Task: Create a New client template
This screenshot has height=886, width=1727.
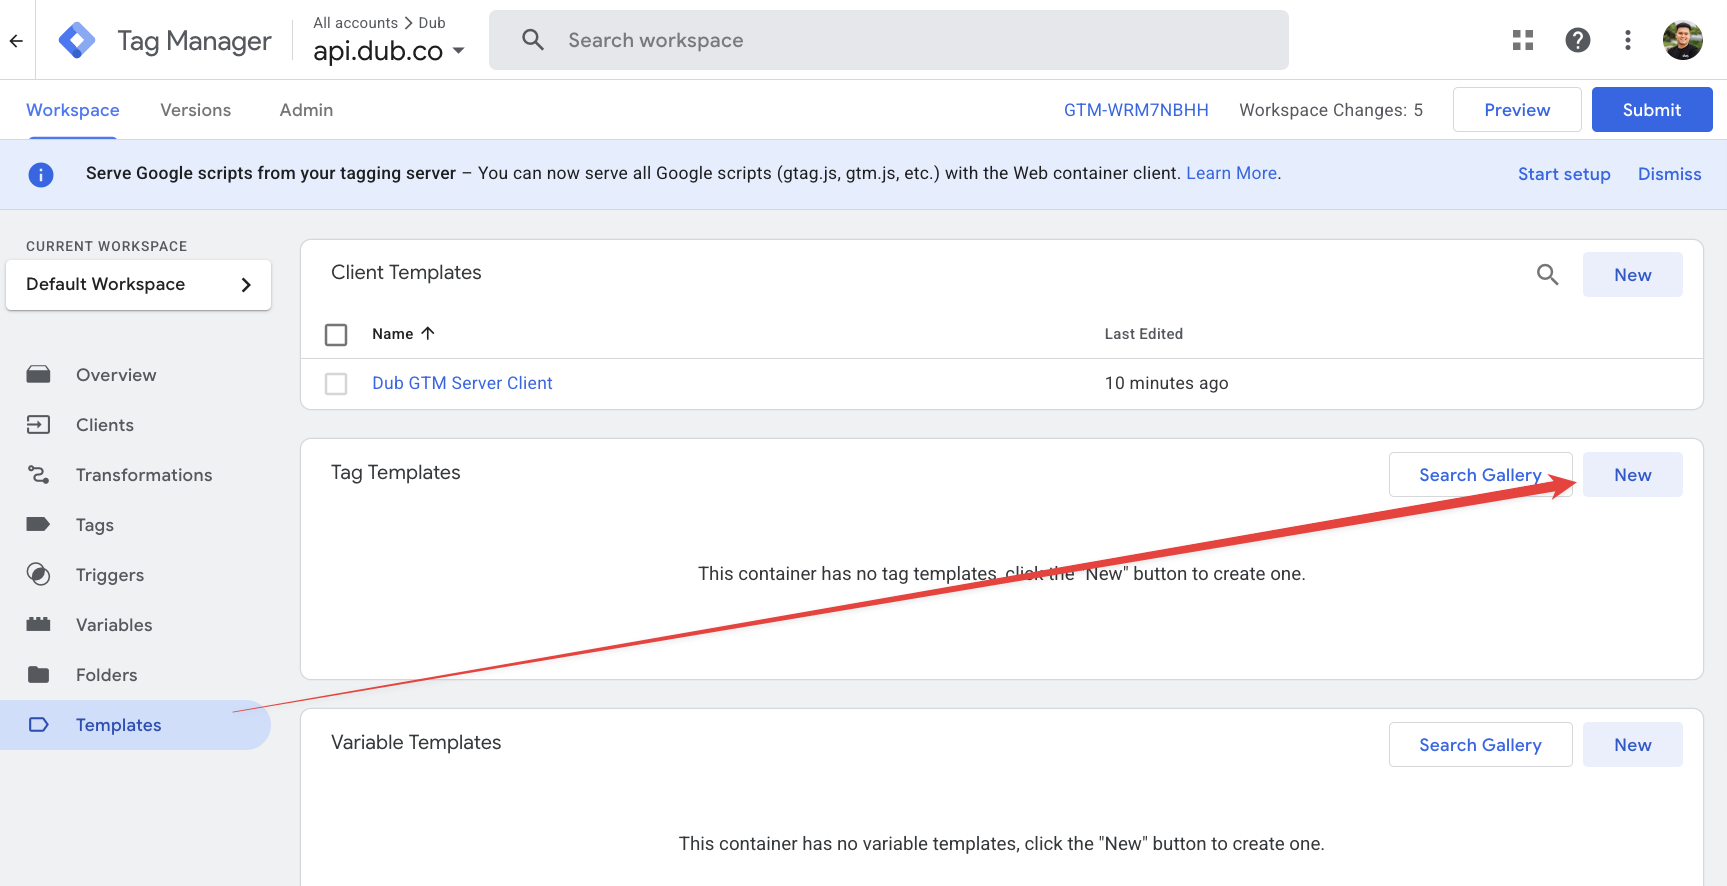Action: pos(1633,275)
